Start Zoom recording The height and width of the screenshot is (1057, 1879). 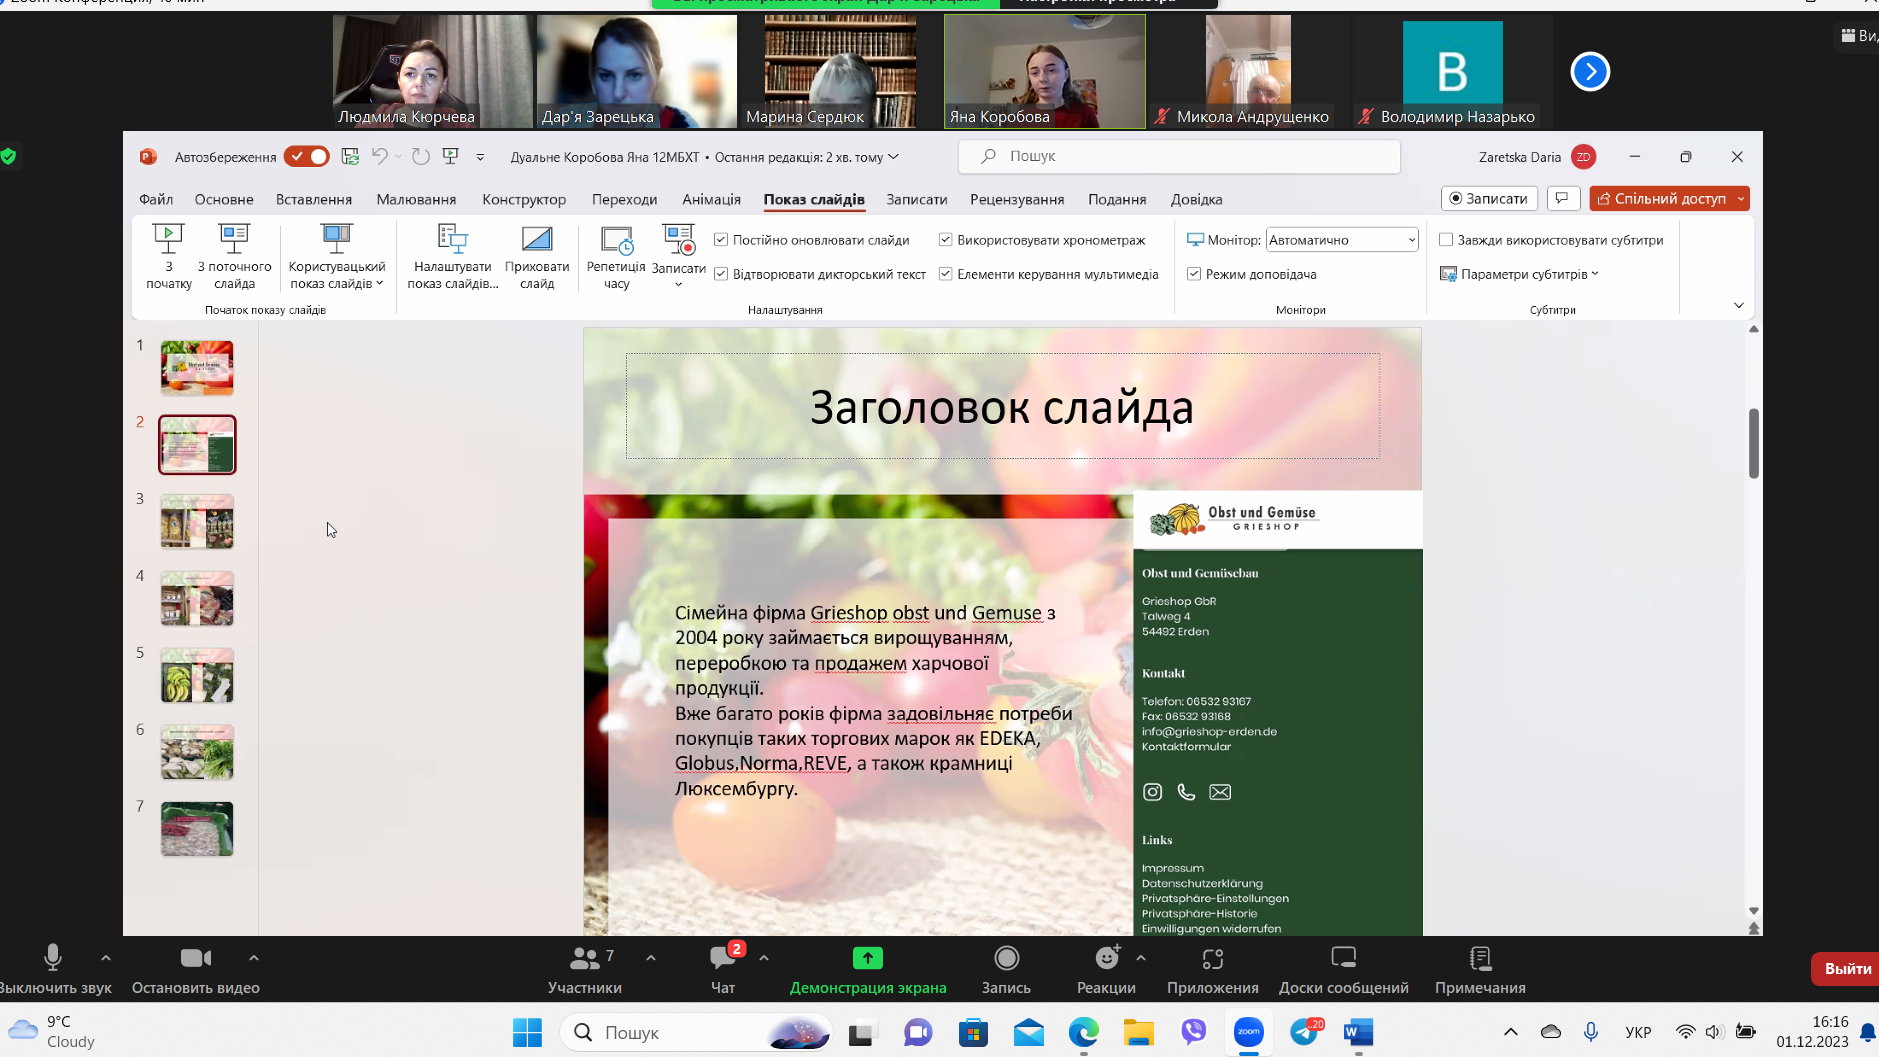pyautogui.click(x=1006, y=970)
